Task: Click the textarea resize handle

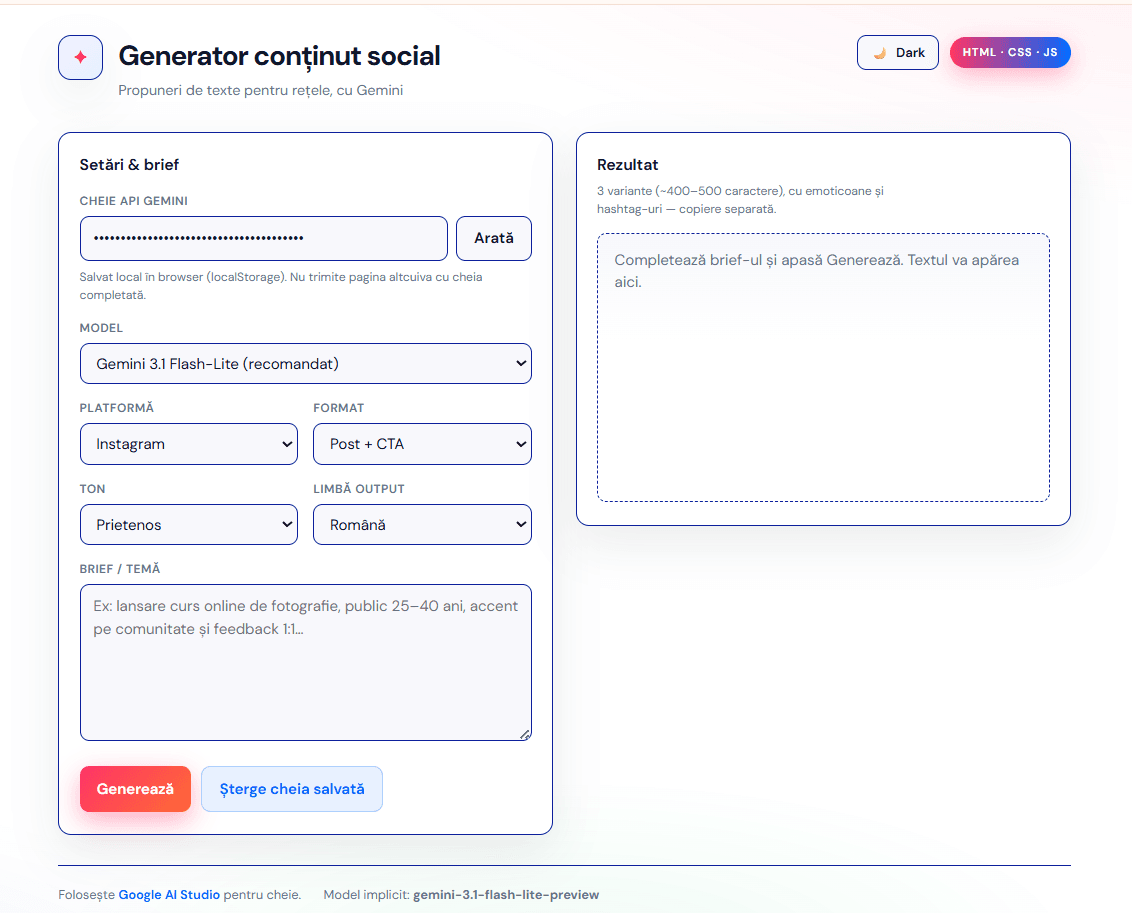Action: click(525, 734)
